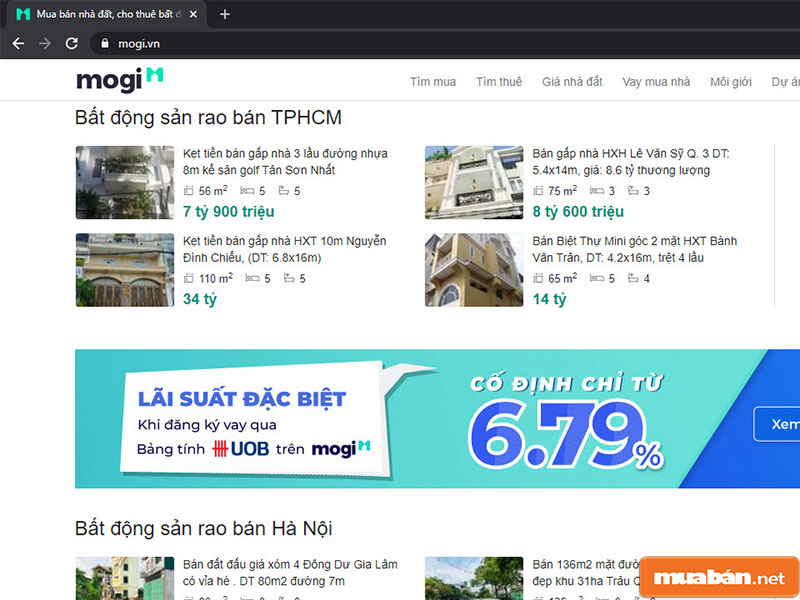Viewport: 800px width, 600px height.
Task: Open listing Bán 136m2 mặt đường
Action: tap(586, 572)
